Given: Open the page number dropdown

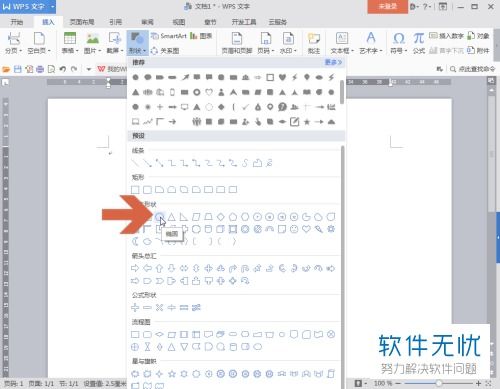Looking at the screenshot, I should (266, 43).
